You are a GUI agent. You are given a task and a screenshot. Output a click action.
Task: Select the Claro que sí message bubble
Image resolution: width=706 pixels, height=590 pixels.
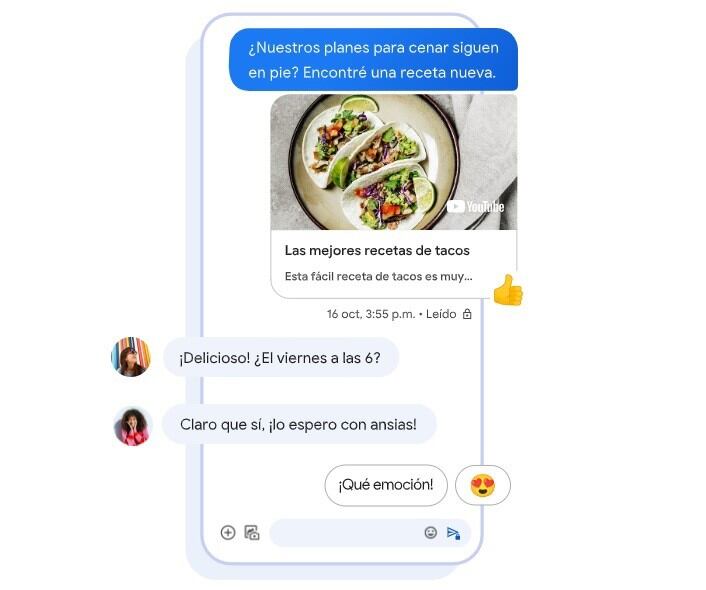(x=299, y=424)
